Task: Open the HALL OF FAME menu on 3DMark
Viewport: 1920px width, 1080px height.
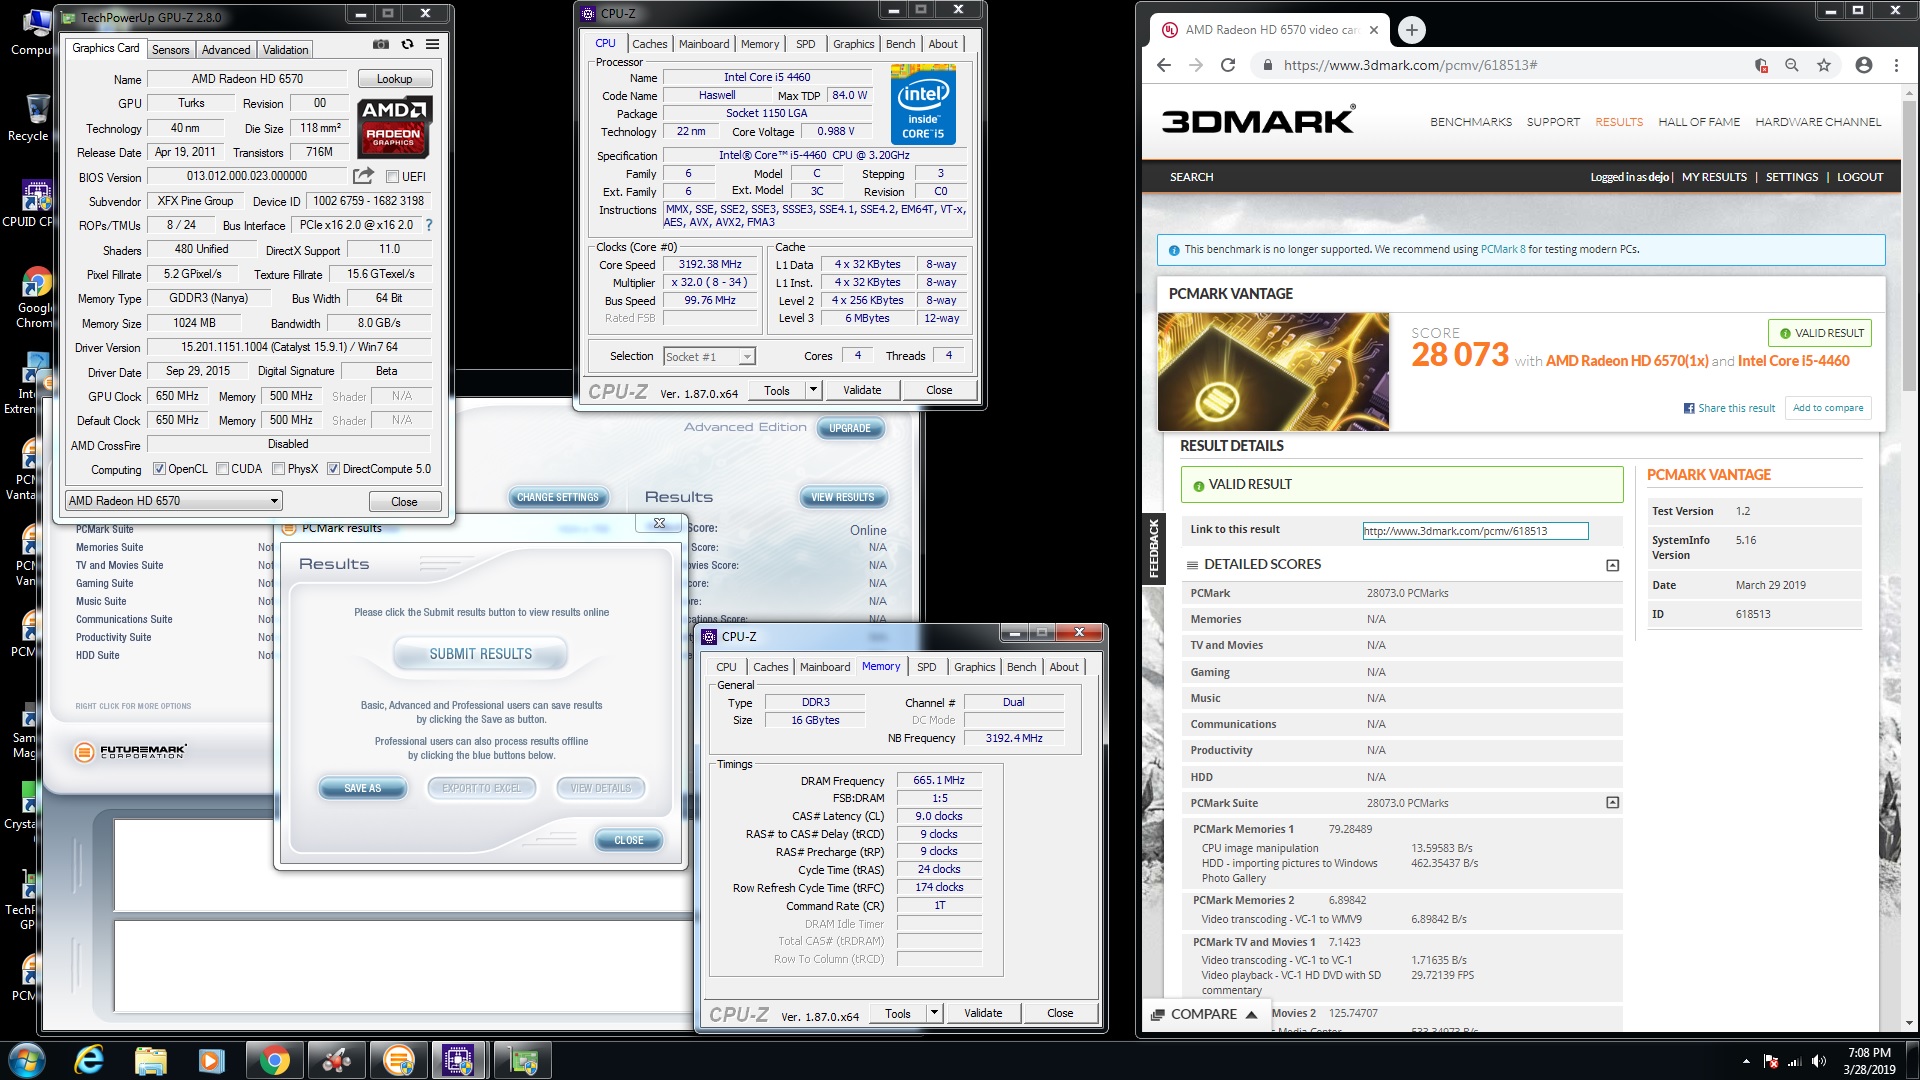Action: coord(1699,122)
